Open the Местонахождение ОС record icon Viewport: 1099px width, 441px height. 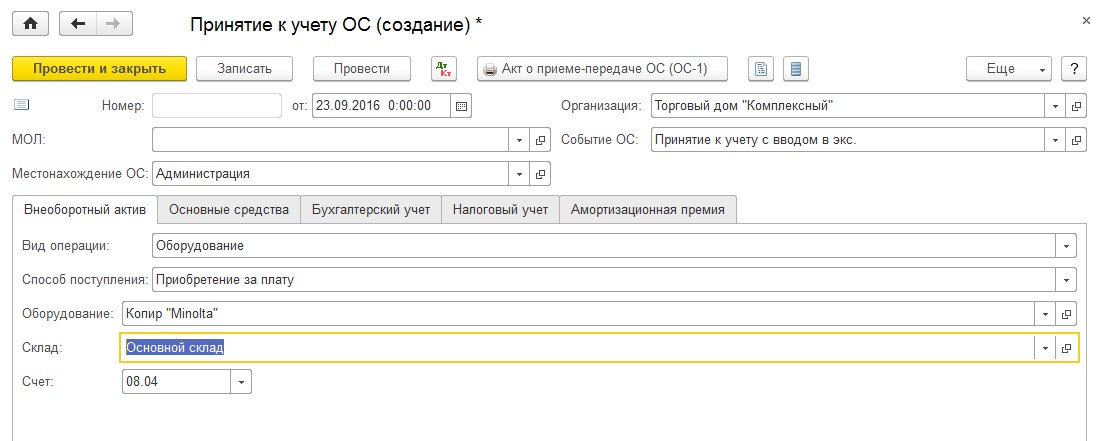(540, 173)
